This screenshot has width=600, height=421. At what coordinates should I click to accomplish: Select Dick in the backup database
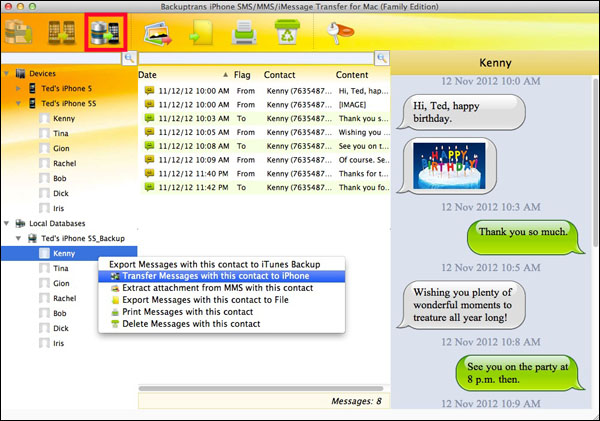[x=61, y=328]
